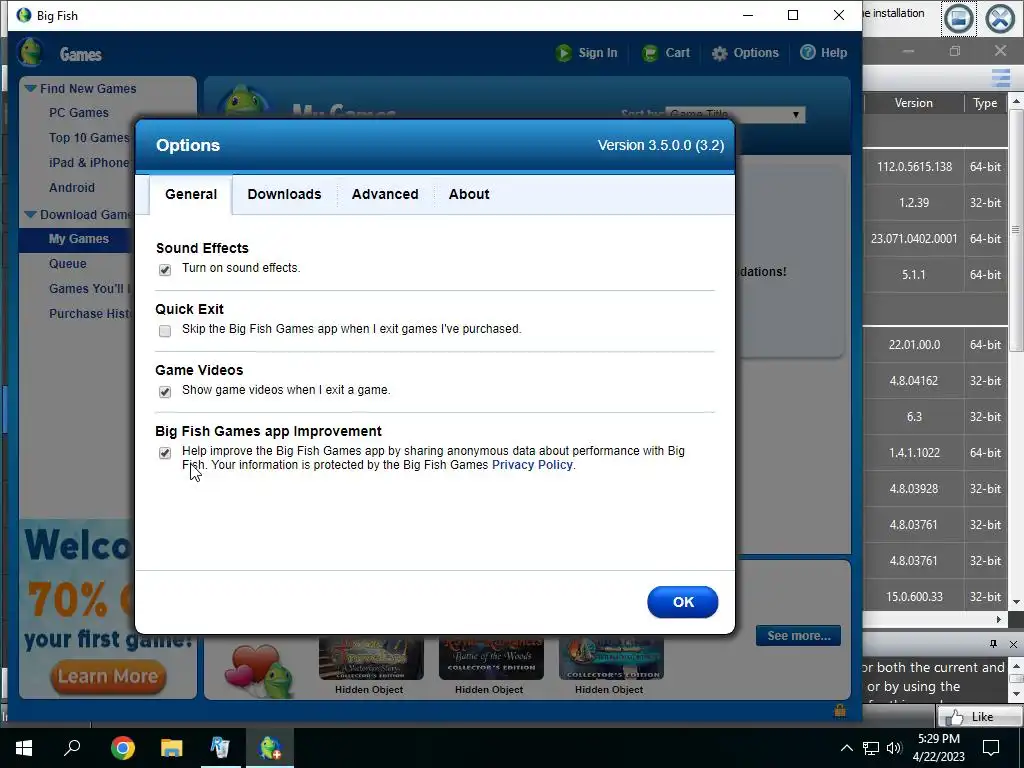Open the notification center icon
The width and height of the screenshot is (1024, 768).
tap(991, 748)
